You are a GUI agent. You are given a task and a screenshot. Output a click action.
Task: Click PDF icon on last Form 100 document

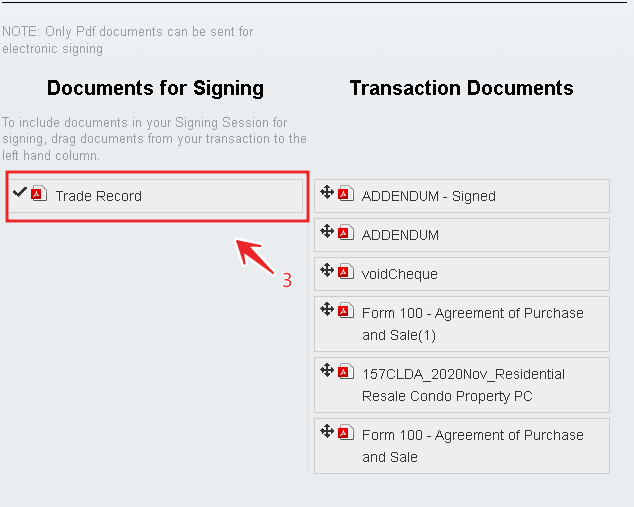point(346,433)
